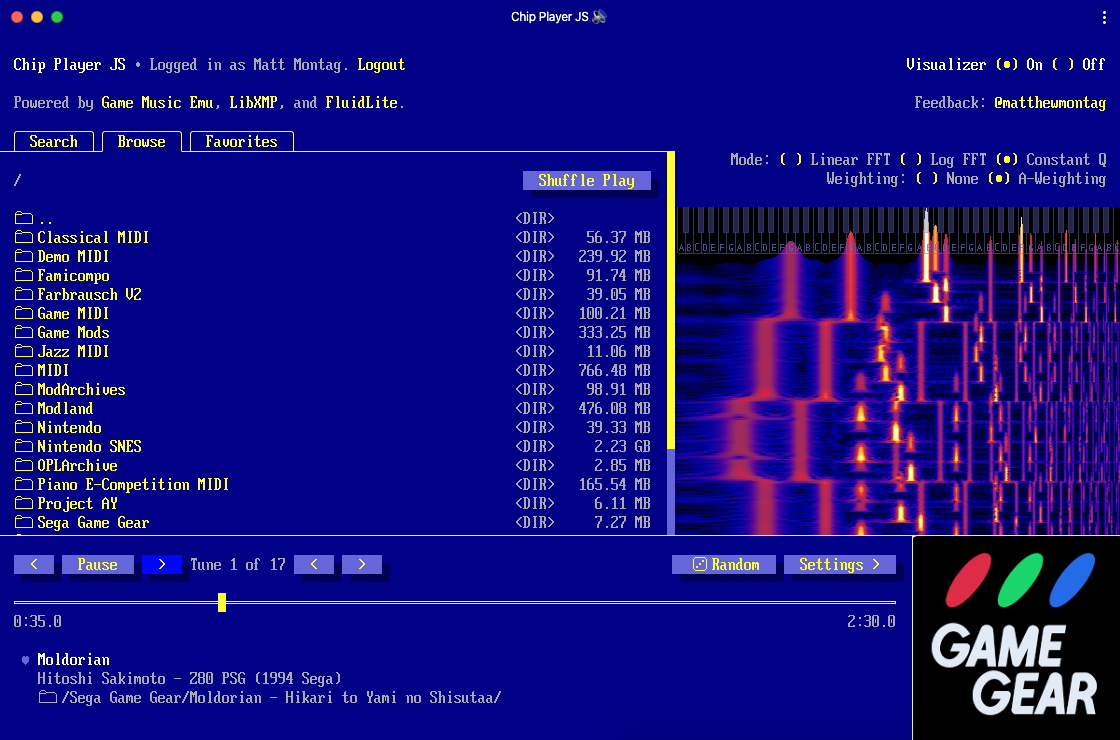The height and width of the screenshot is (740, 1120).
Task: Go to the previous track in the playlist
Action: click(x=34, y=565)
